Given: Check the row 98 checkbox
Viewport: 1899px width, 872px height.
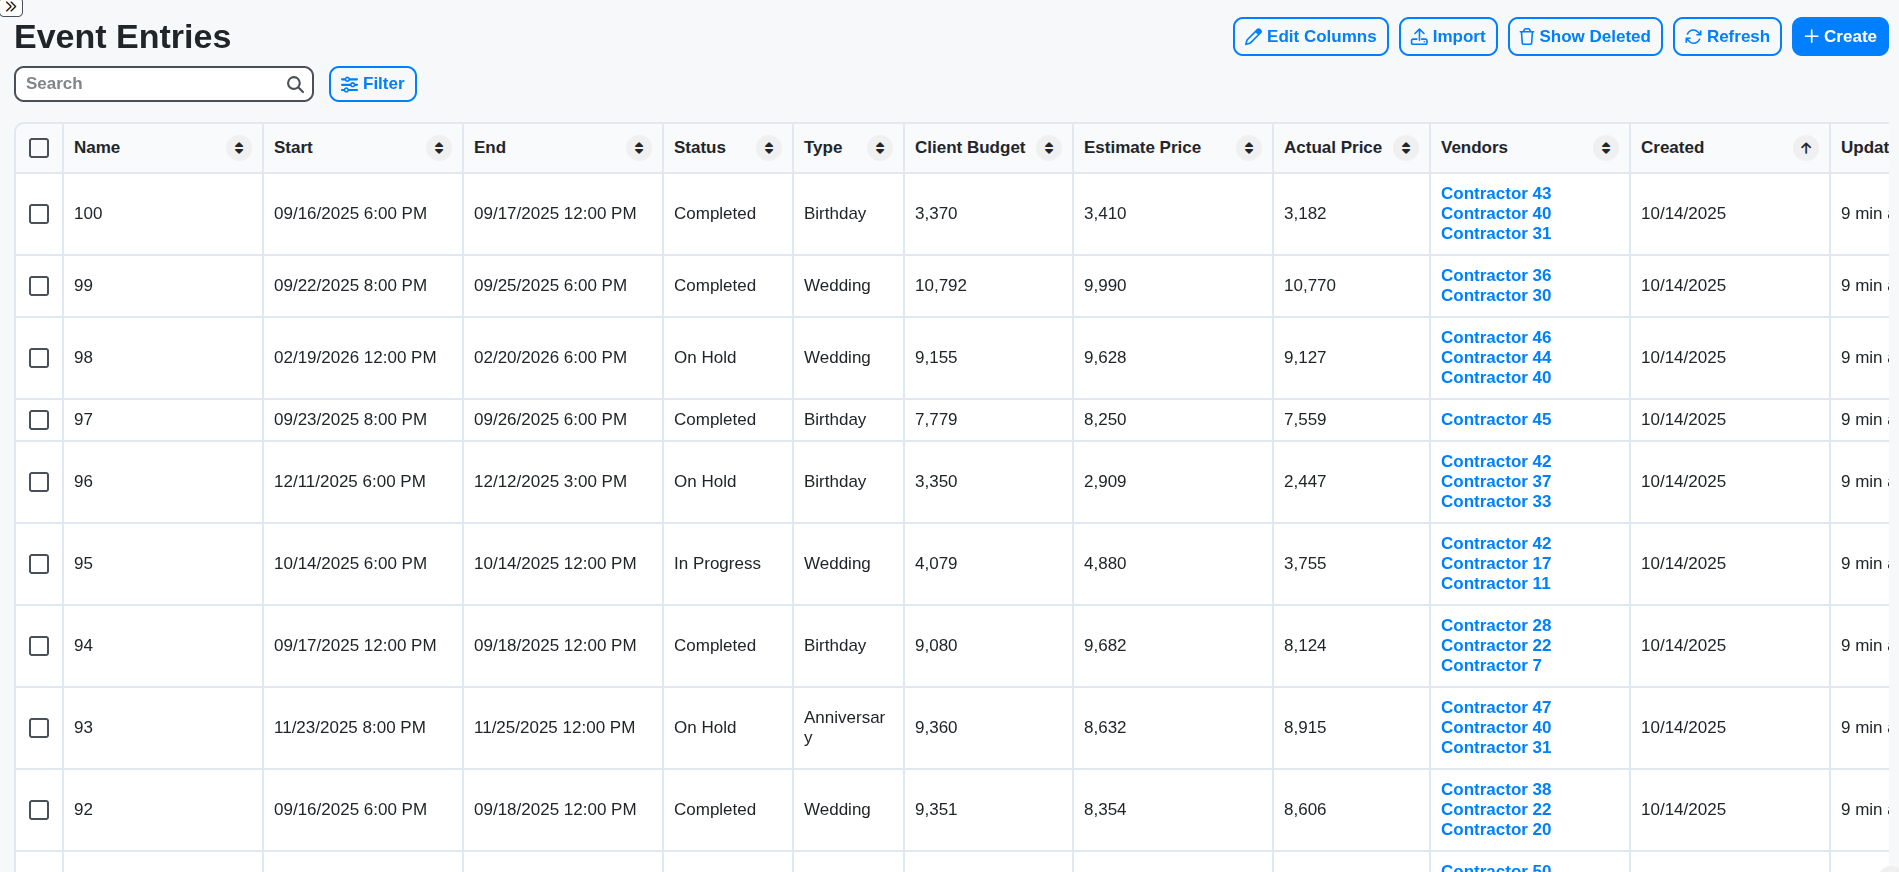Looking at the screenshot, I should (x=39, y=358).
